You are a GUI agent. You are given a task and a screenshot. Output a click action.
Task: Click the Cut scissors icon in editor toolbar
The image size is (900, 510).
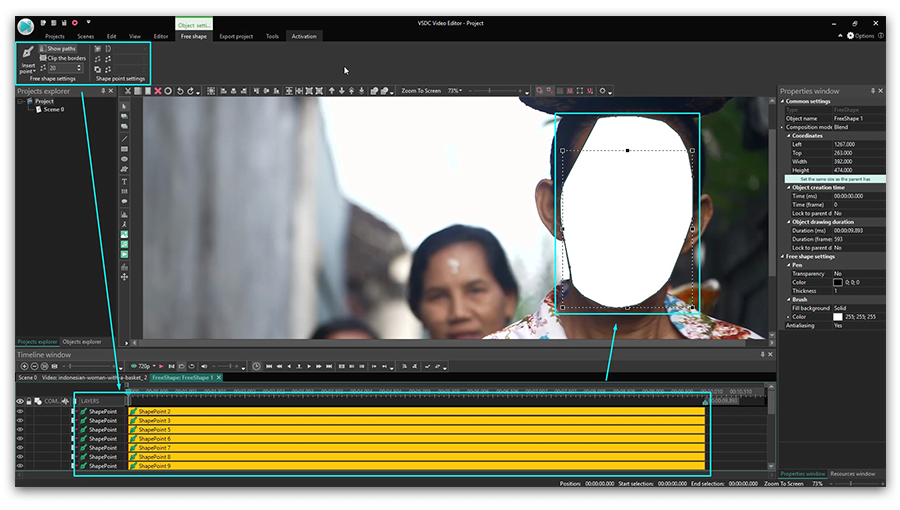pos(128,91)
